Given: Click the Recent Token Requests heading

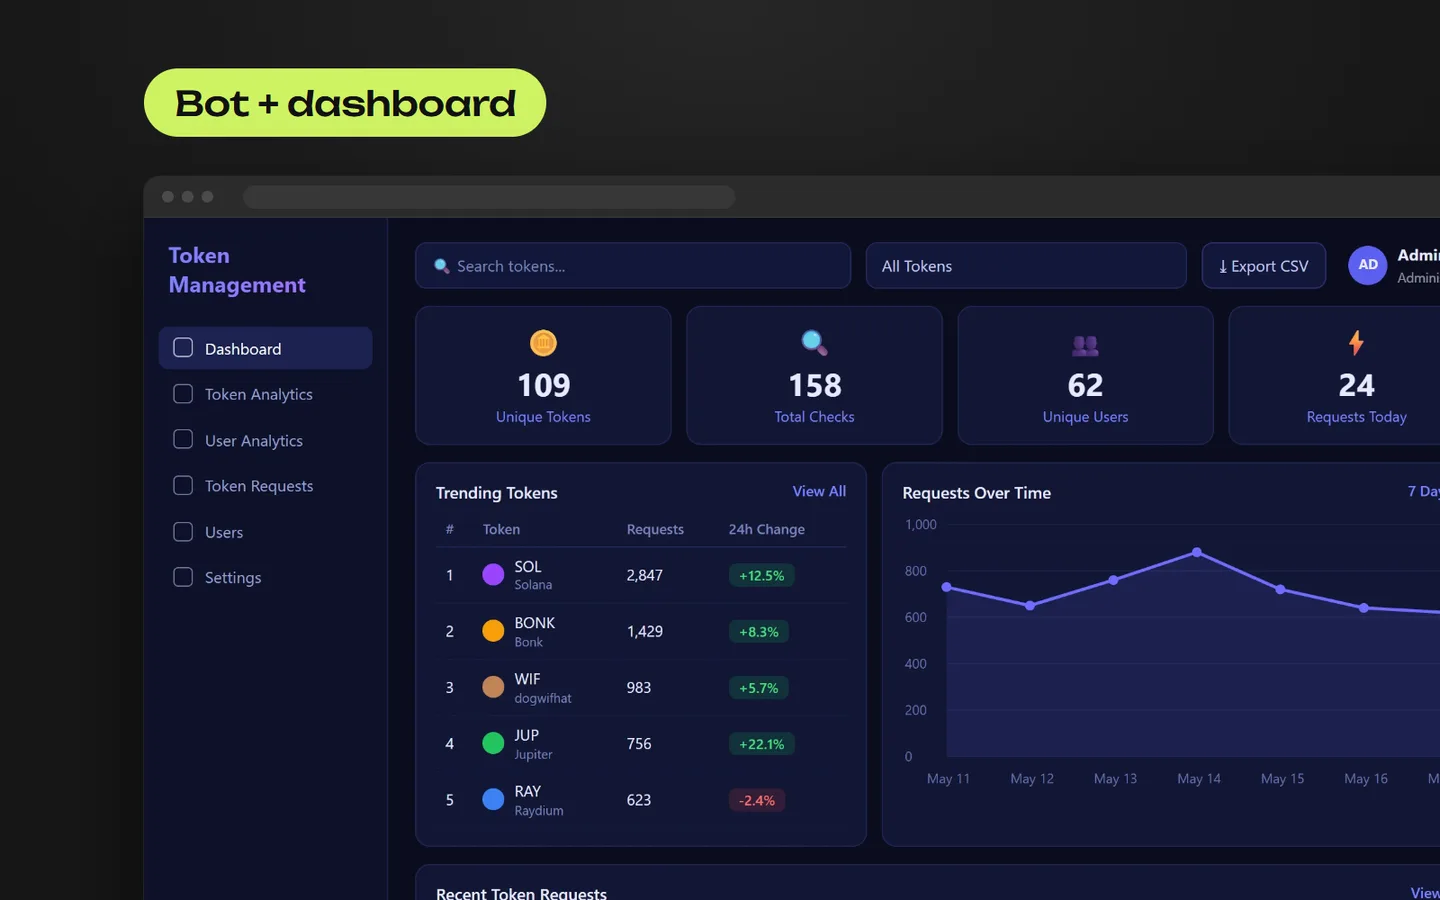Looking at the screenshot, I should 521,893.
